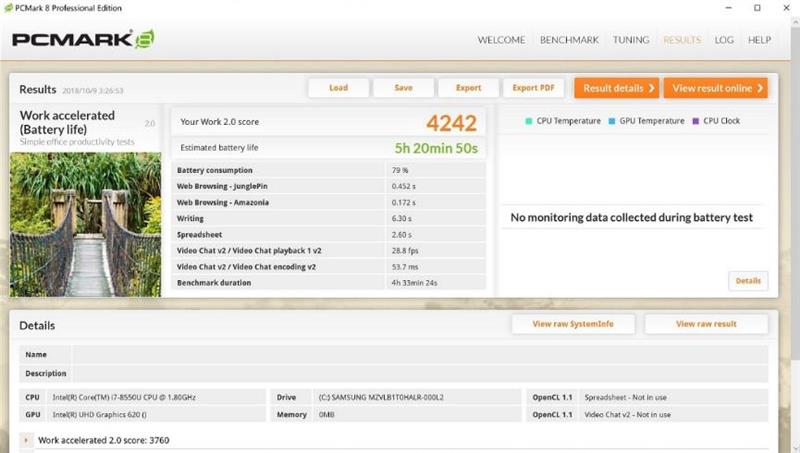Screen dimensions: 800x453
Task: Select Video Chat encoding v2 row
Action: point(329,267)
